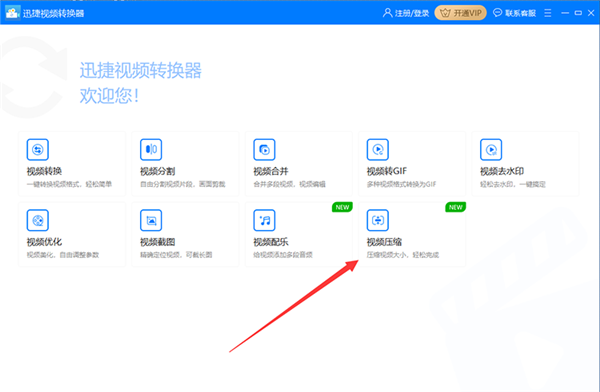
Task: Click description 一键转换视频格式，轻松简单
Action: pos(69,184)
